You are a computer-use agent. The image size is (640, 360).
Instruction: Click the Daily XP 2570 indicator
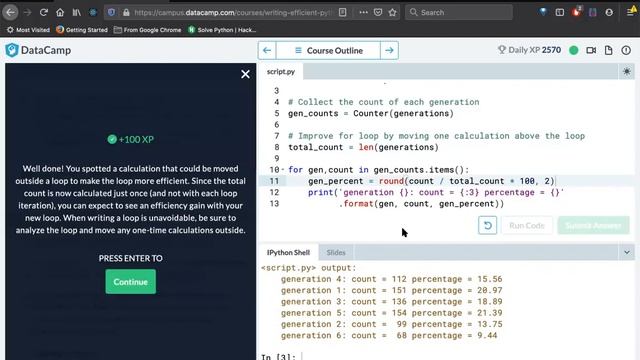pyautogui.click(x=529, y=50)
